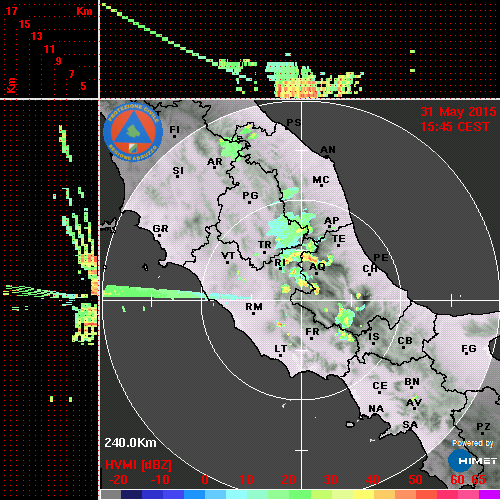Screen dimensions: 500x500
Task: Pick the cyan 10 dBZ legend color
Action: (x=236, y=494)
